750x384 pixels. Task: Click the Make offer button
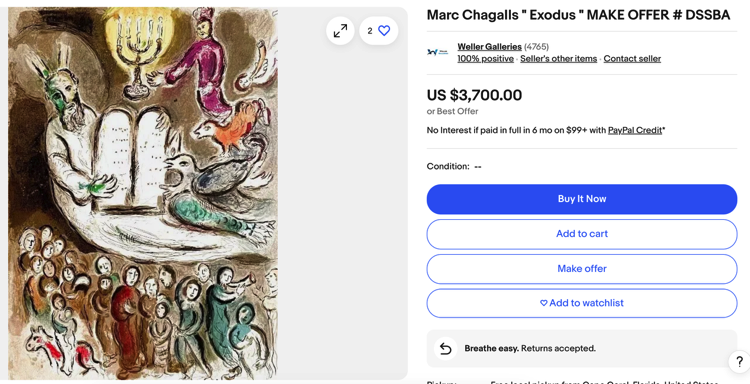coord(582,269)
